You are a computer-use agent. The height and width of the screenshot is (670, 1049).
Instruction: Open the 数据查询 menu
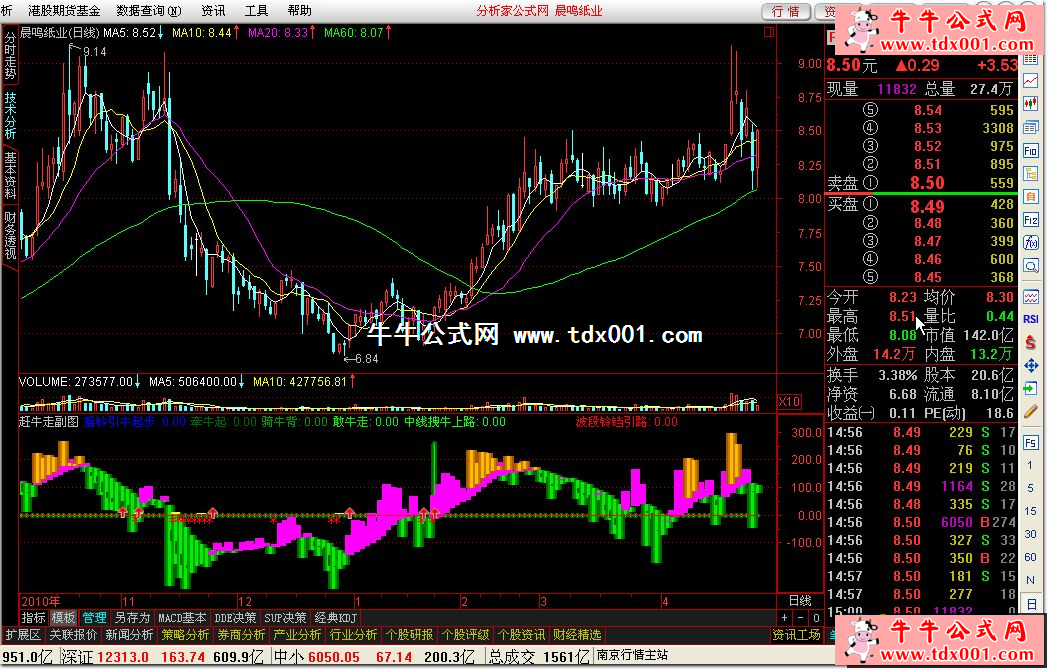tap(149, 11)
